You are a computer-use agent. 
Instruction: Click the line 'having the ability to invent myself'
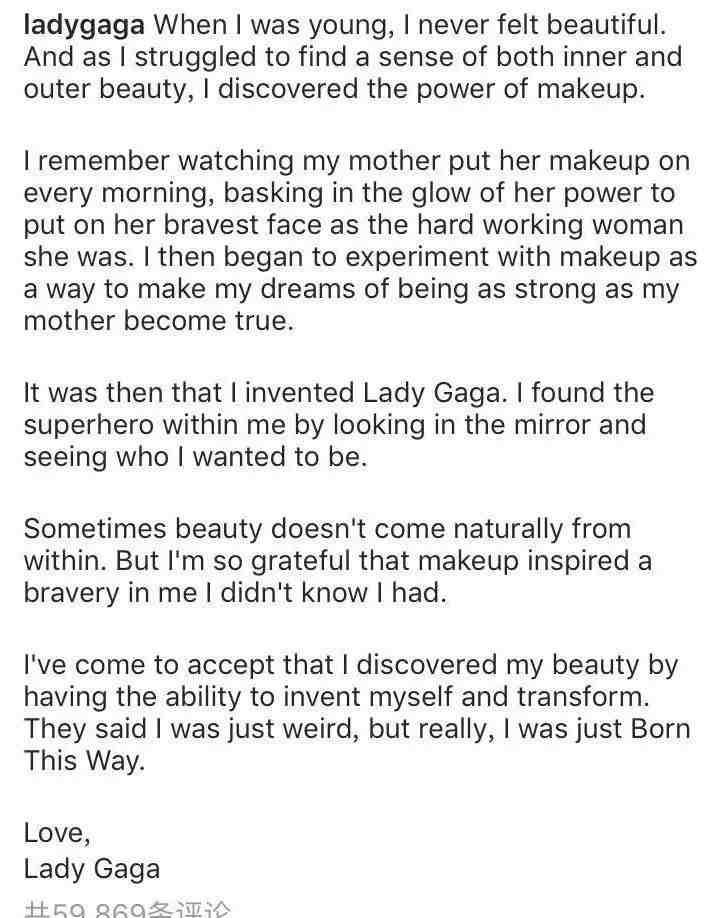click(x=337, y=697)
